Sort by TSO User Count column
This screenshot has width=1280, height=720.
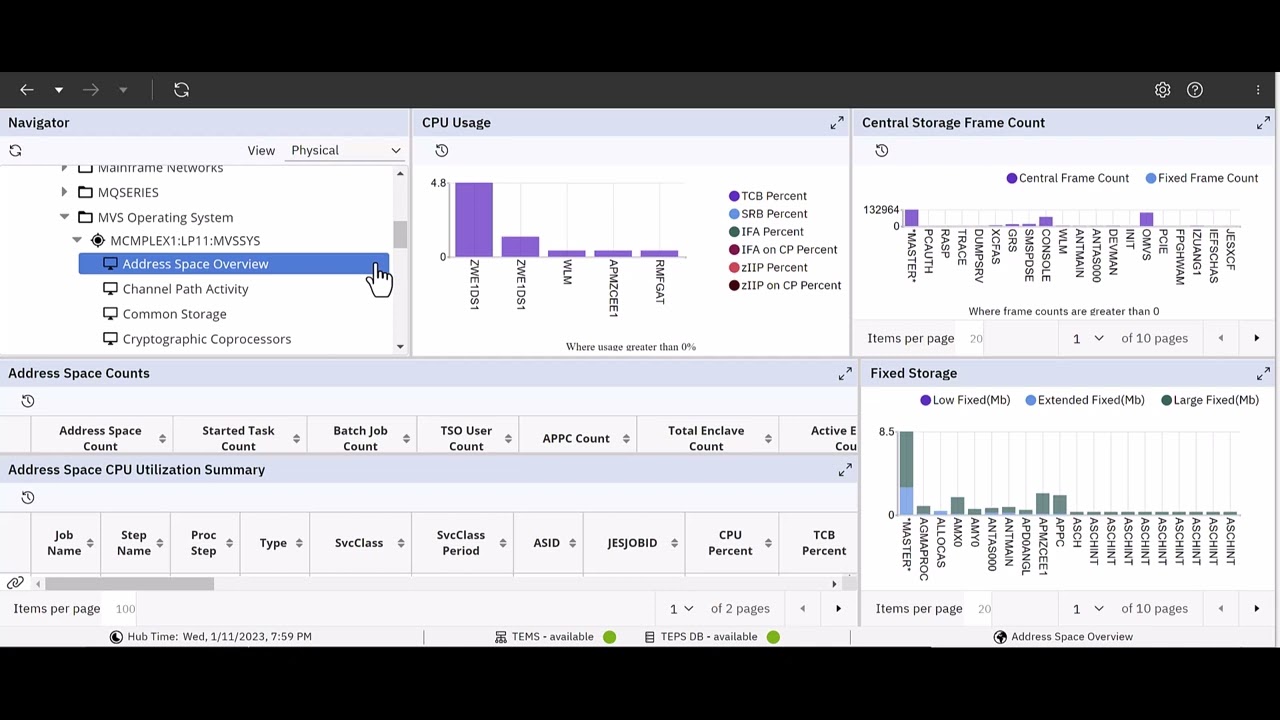(x=510, y=439)
